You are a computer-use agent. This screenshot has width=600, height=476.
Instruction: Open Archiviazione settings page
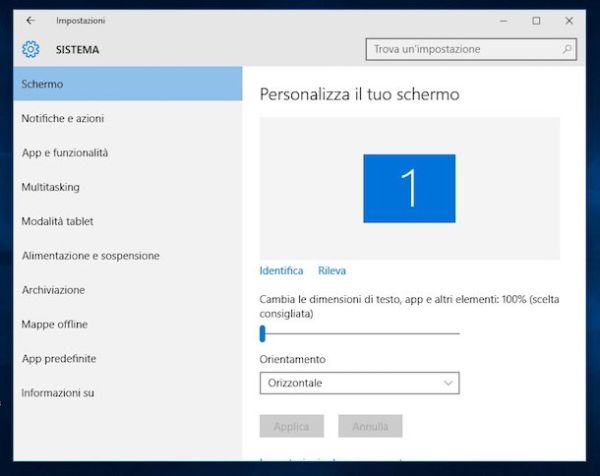53,290
